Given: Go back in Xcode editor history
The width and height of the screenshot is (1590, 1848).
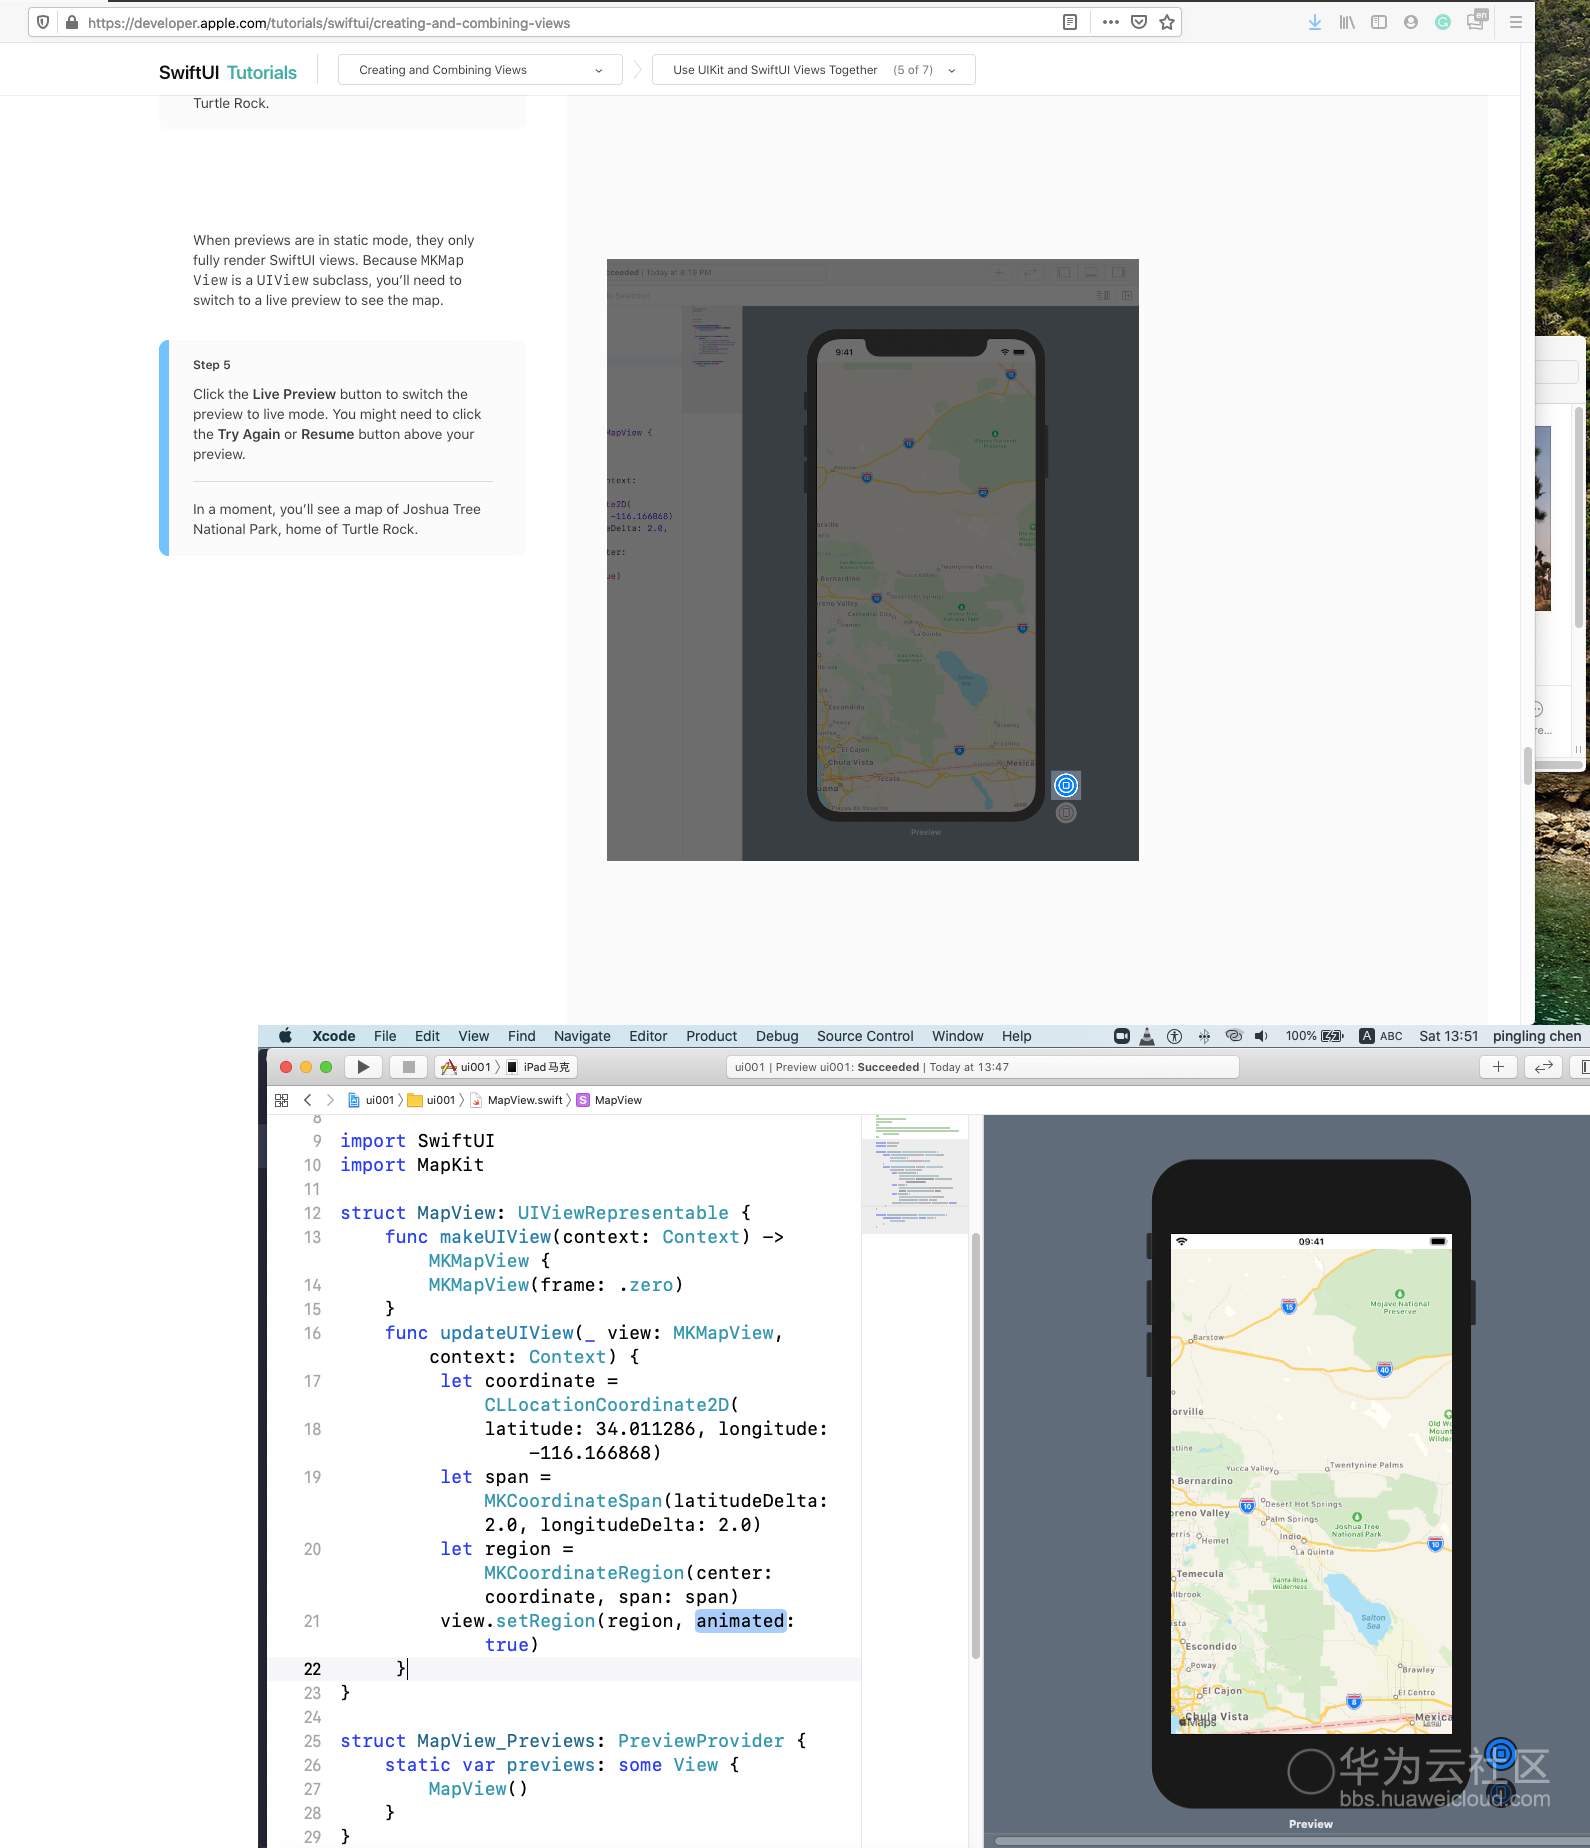Looking at the screenshot, I should (x=308, y=1100).
